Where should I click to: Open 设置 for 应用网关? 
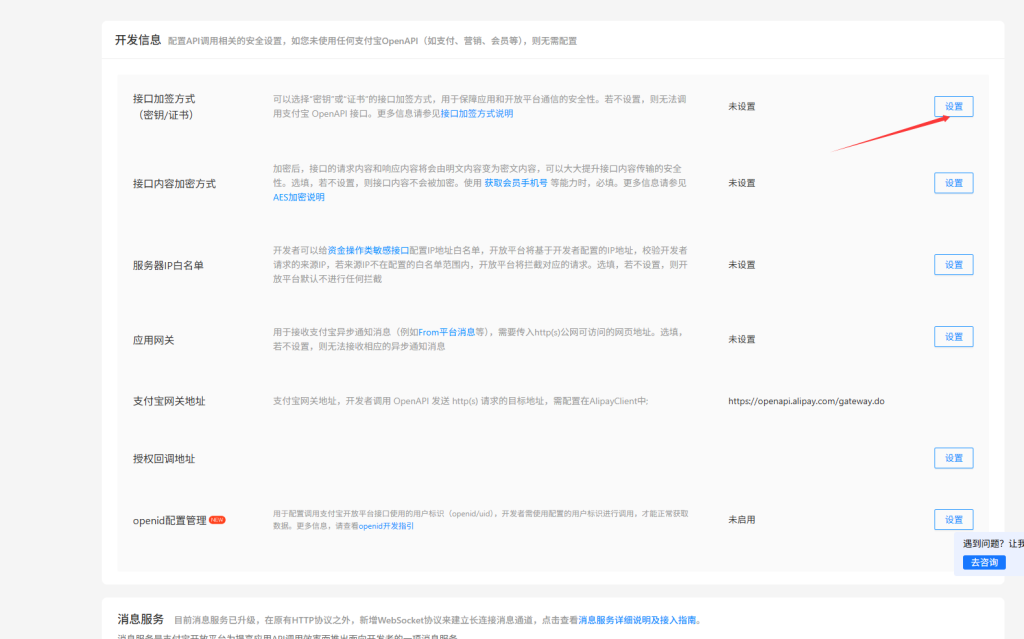pyautogui.click(x=953, y=337)
